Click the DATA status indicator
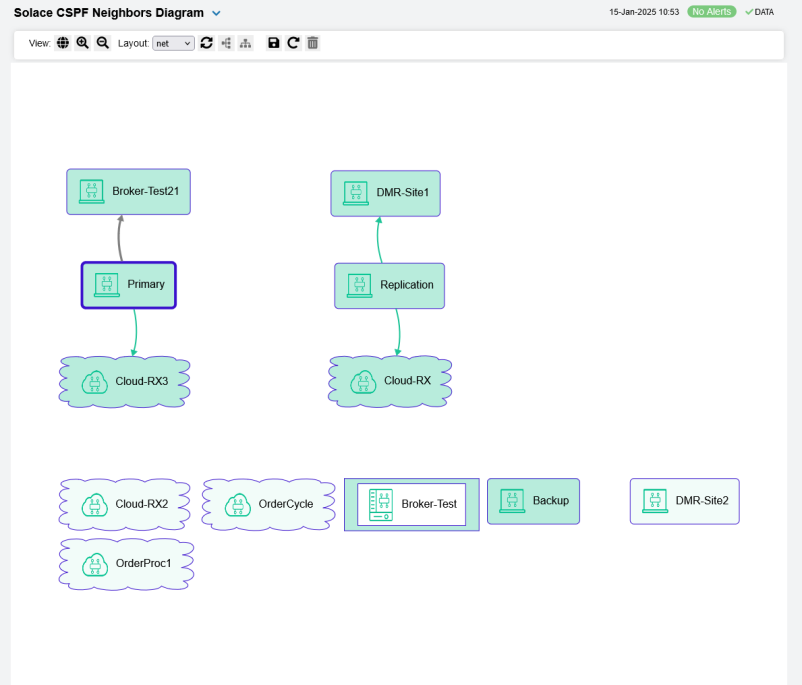The image size is (802, 685). [x=759, y=12]
